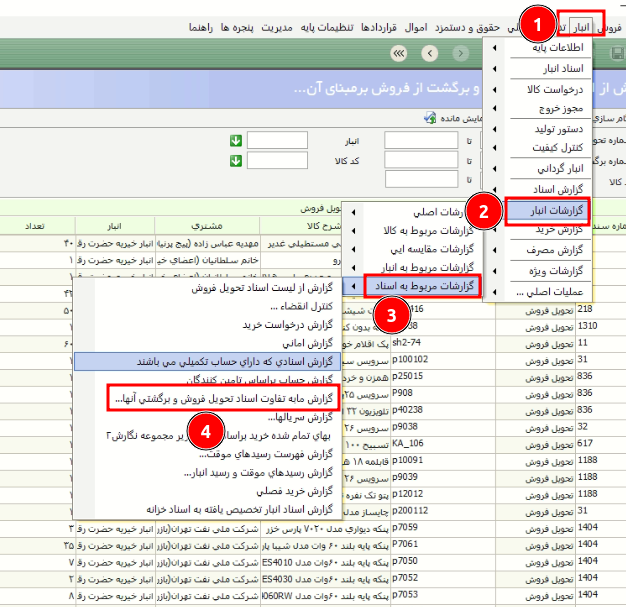Image resolution: width=626 pixels, height=607 pixels.
Task: Click the انبار filter input field
Action: 277,141
